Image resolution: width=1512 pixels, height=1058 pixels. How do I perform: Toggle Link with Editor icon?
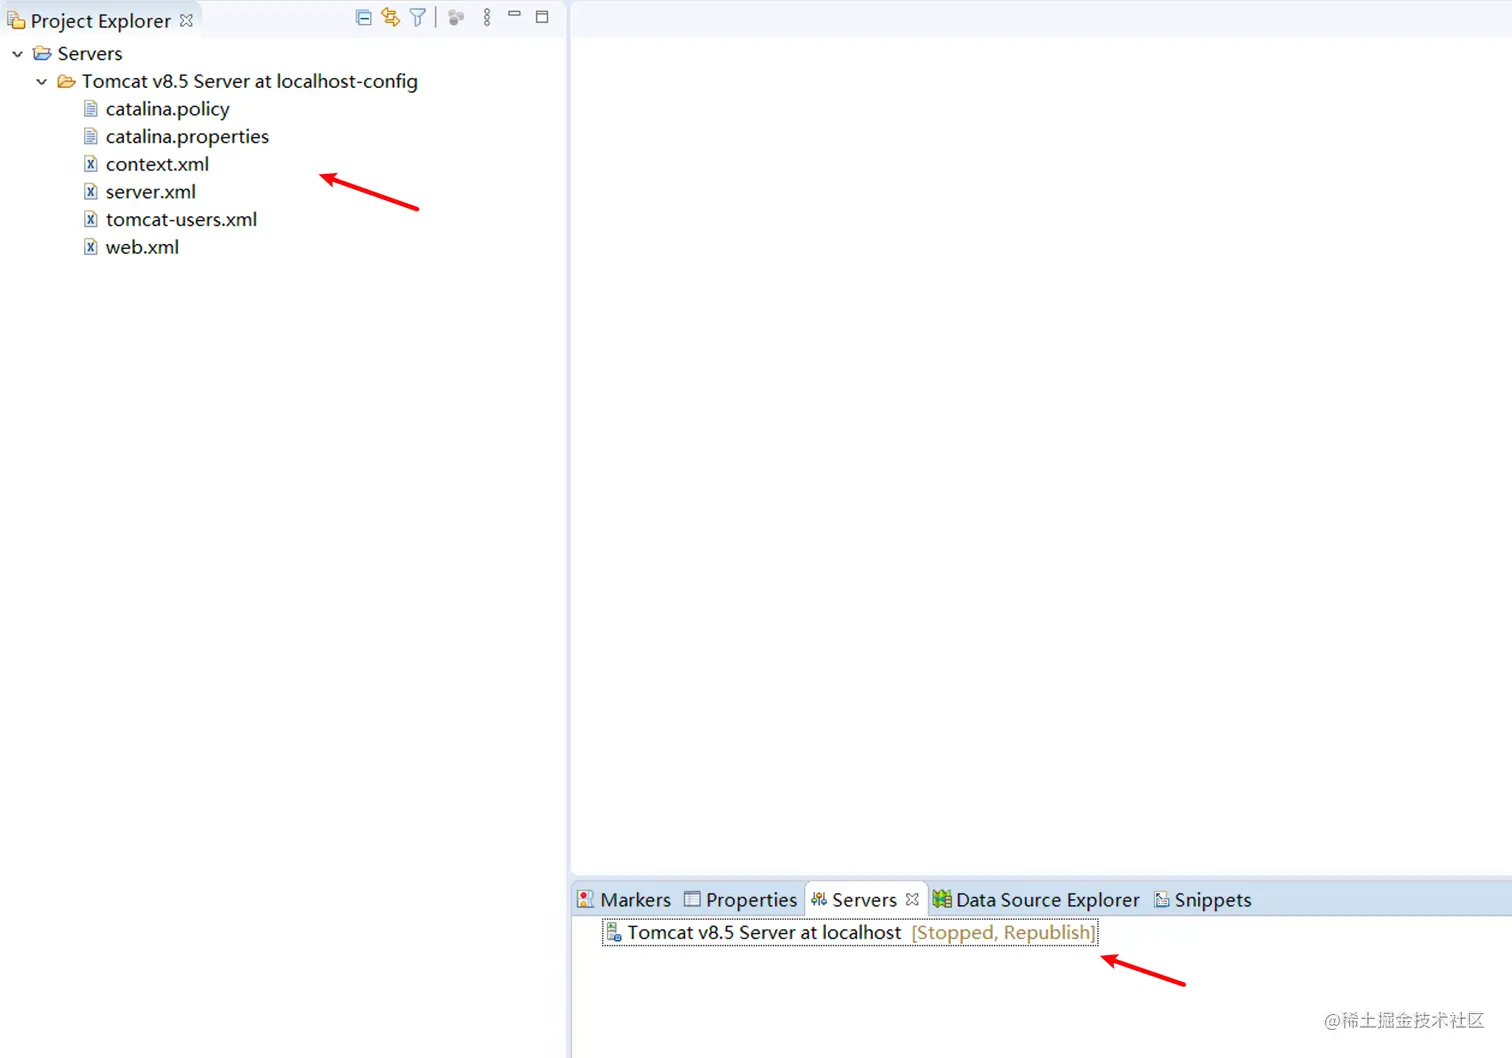click(x=390, y=17)
